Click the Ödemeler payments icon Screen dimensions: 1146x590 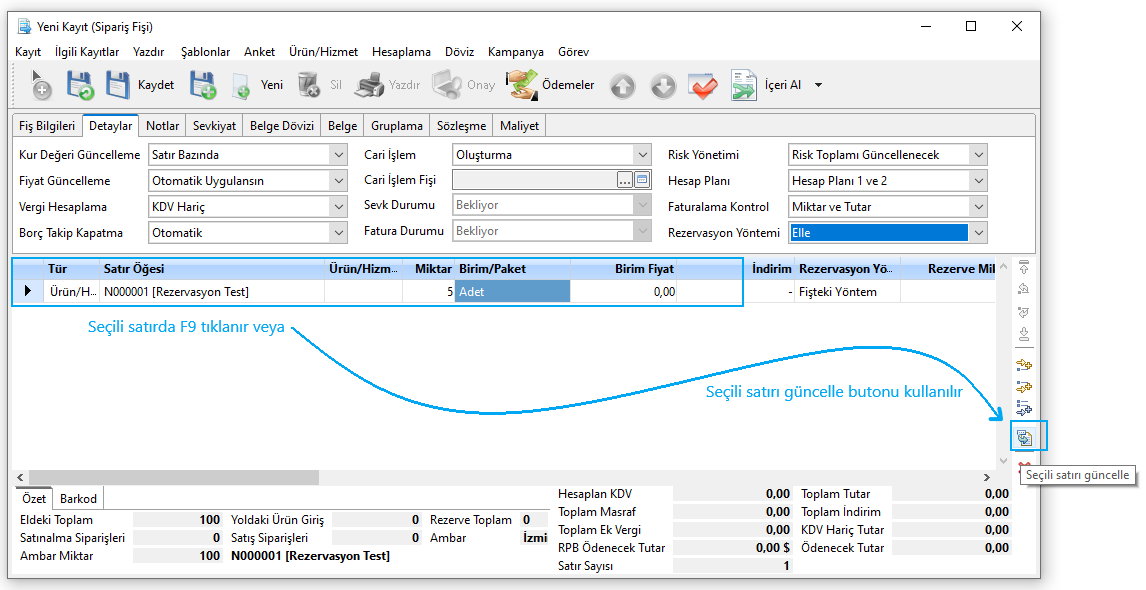521,86
